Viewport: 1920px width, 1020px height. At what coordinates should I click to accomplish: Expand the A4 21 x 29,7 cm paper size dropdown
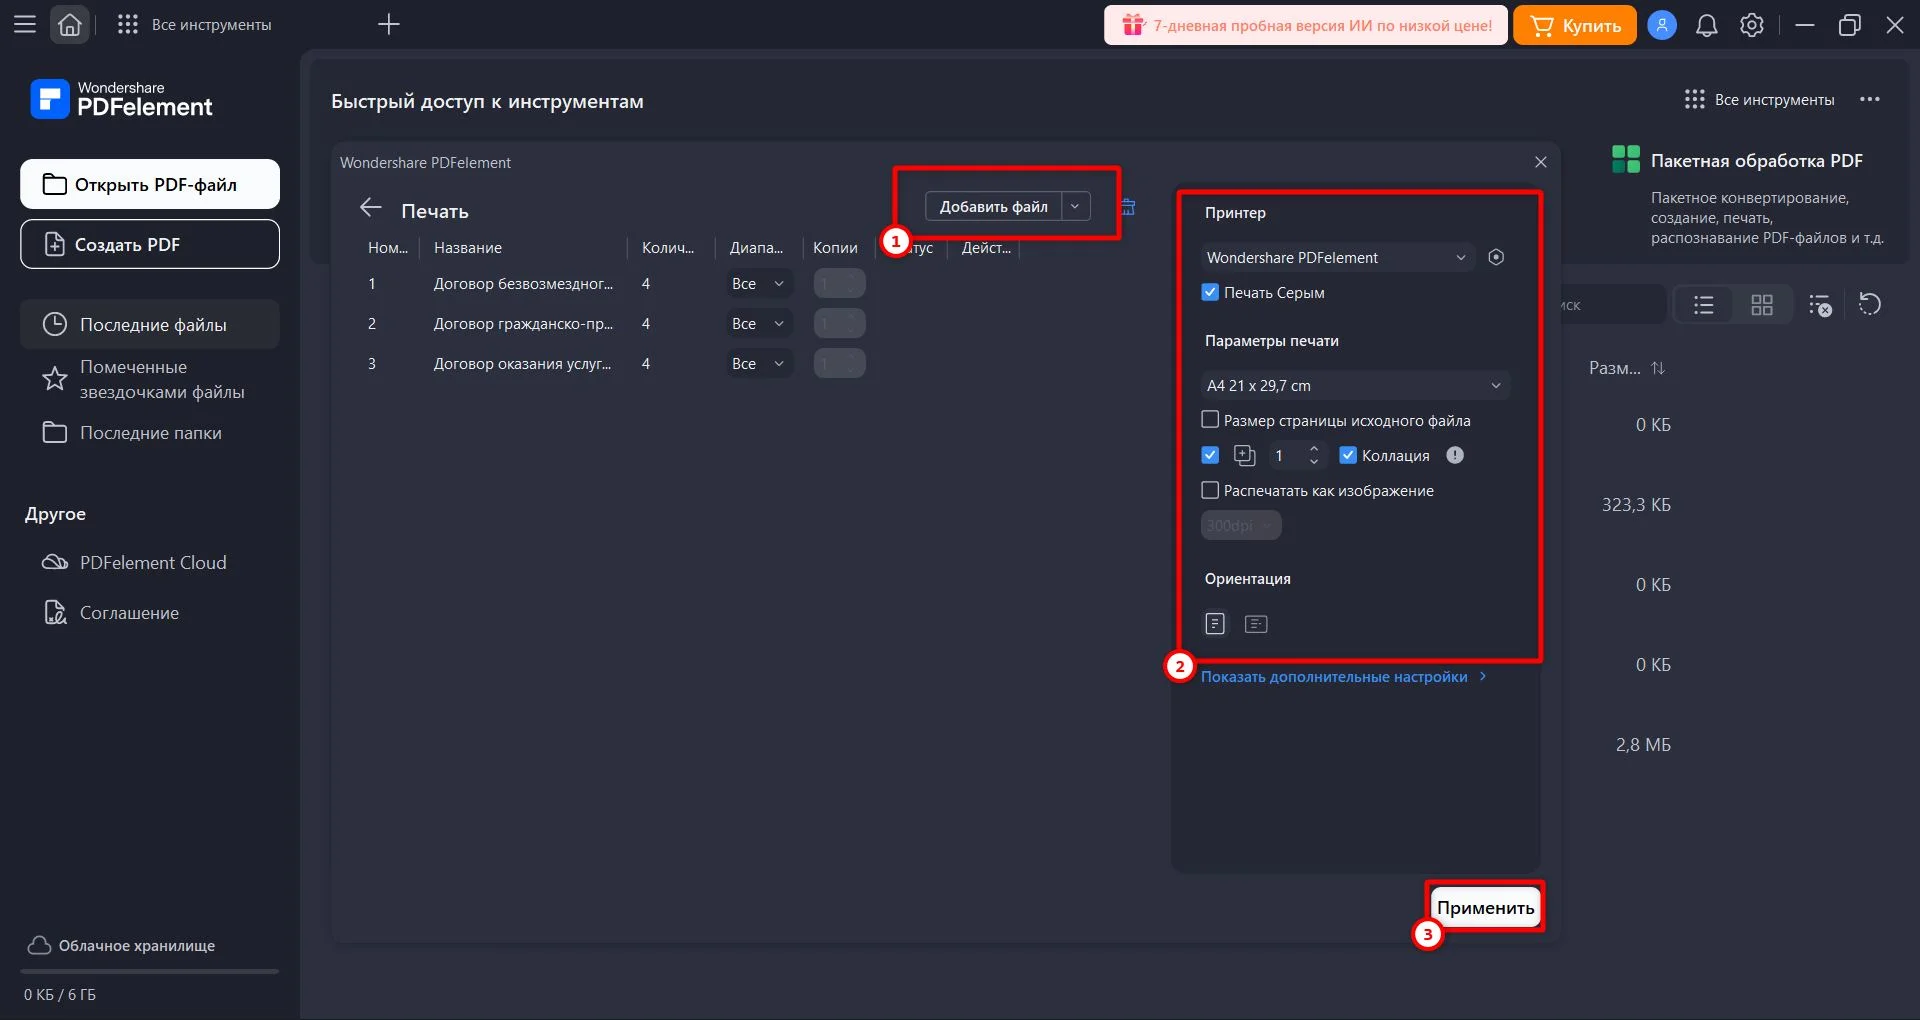tap(1354, 385)
